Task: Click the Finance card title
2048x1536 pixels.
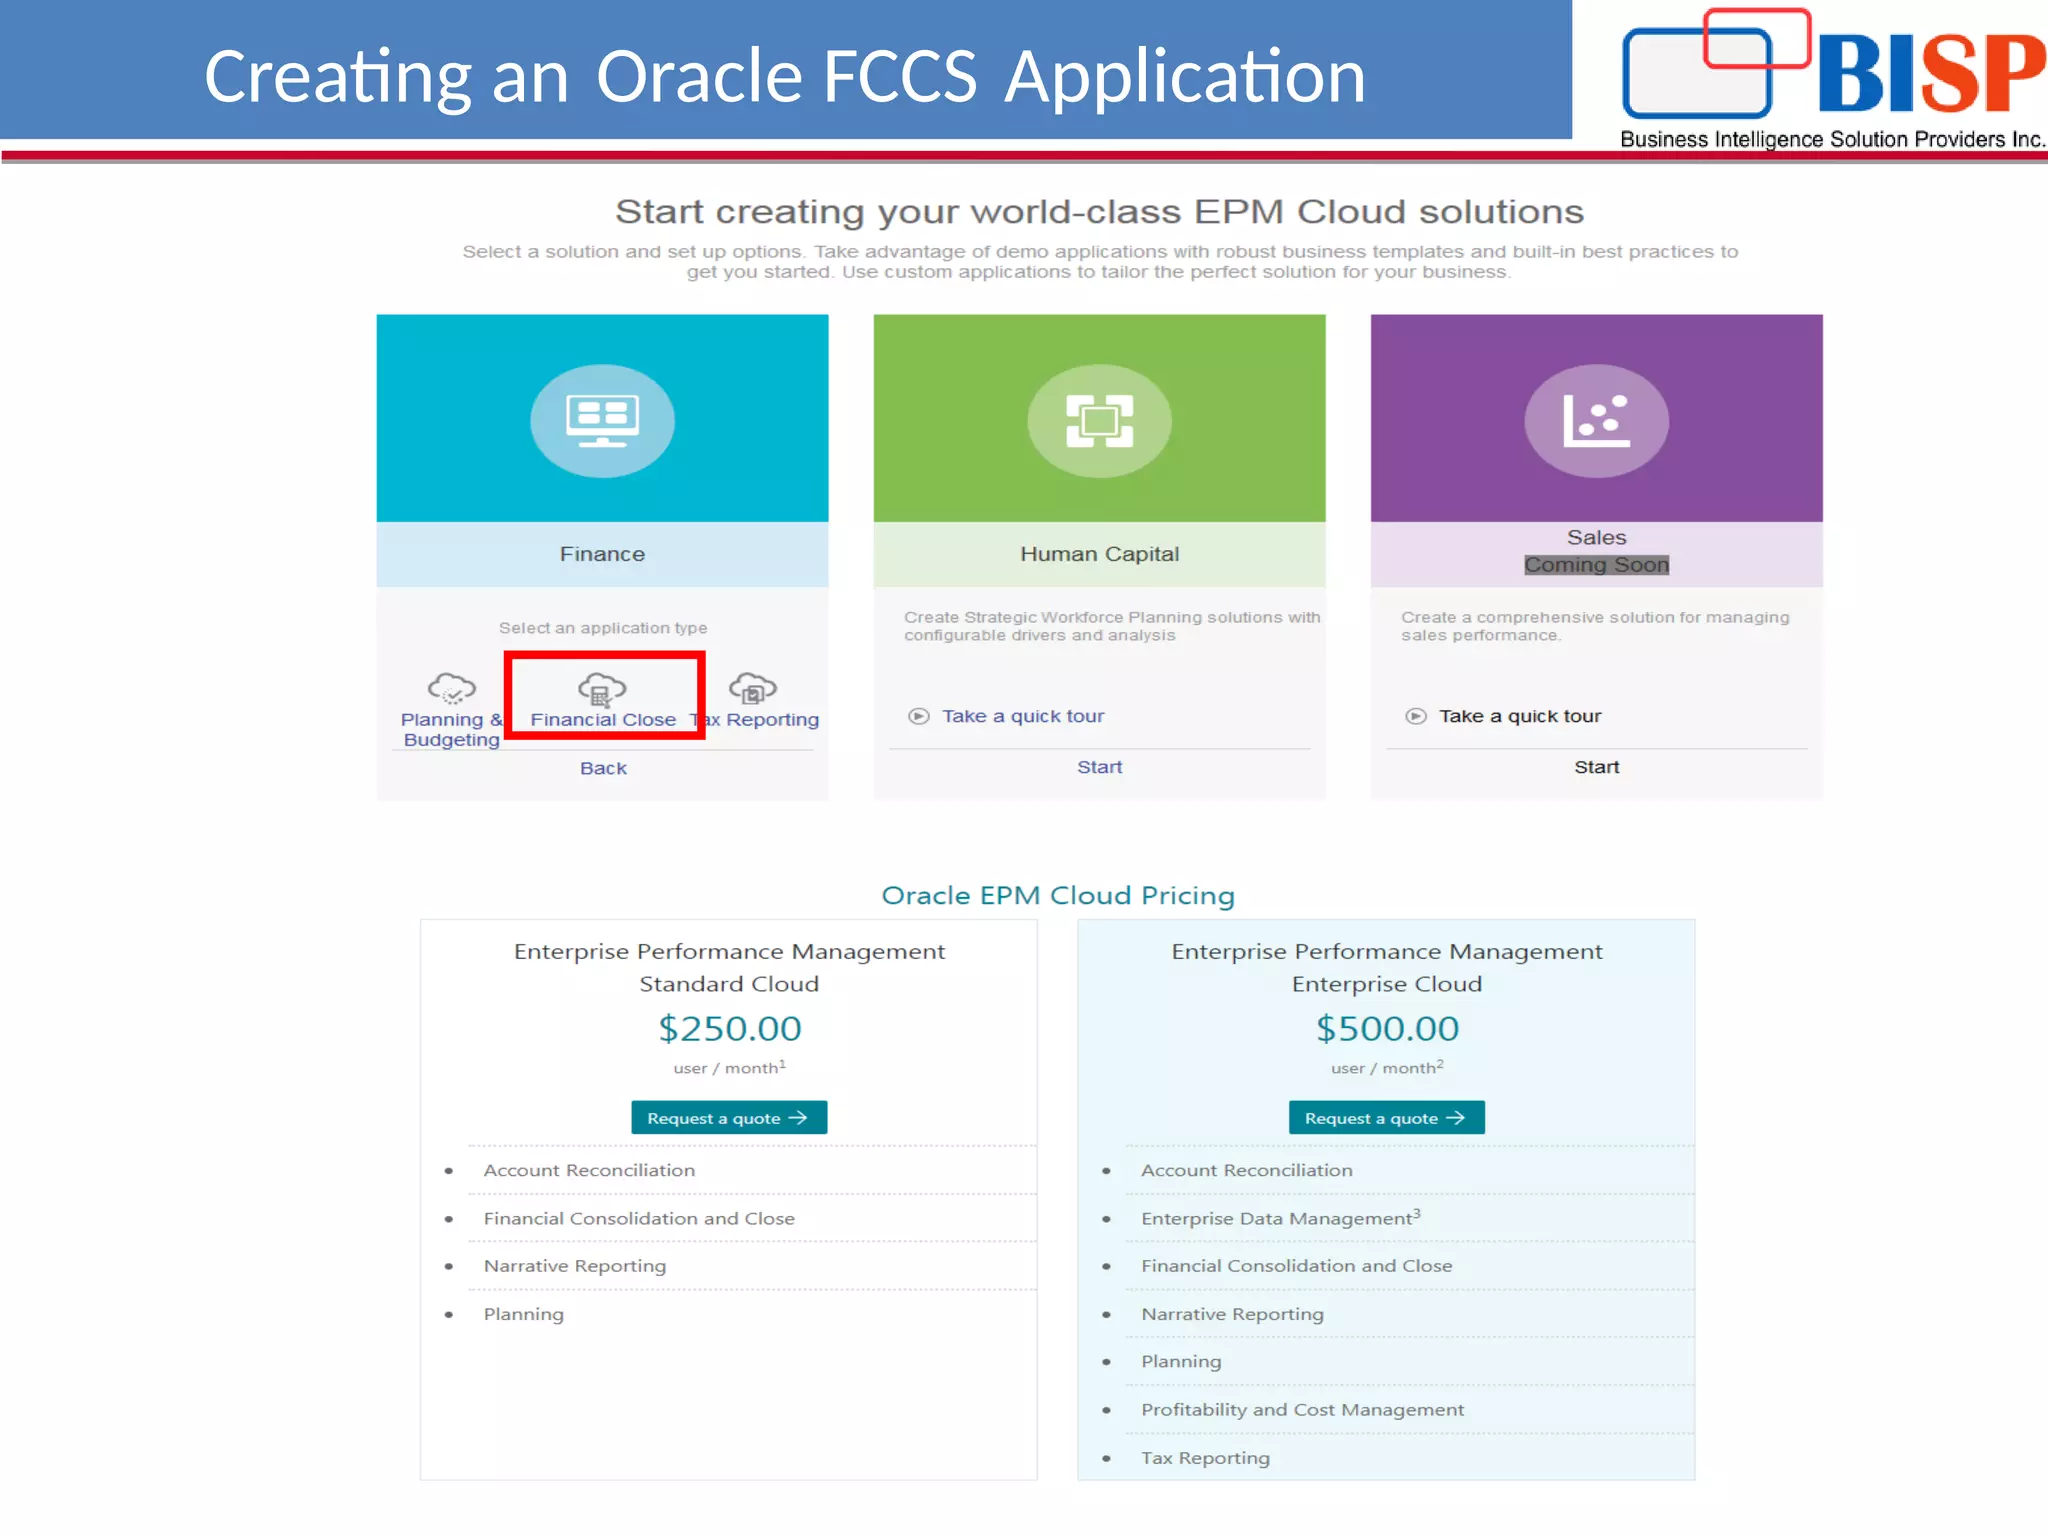Action: pos(602,554)
